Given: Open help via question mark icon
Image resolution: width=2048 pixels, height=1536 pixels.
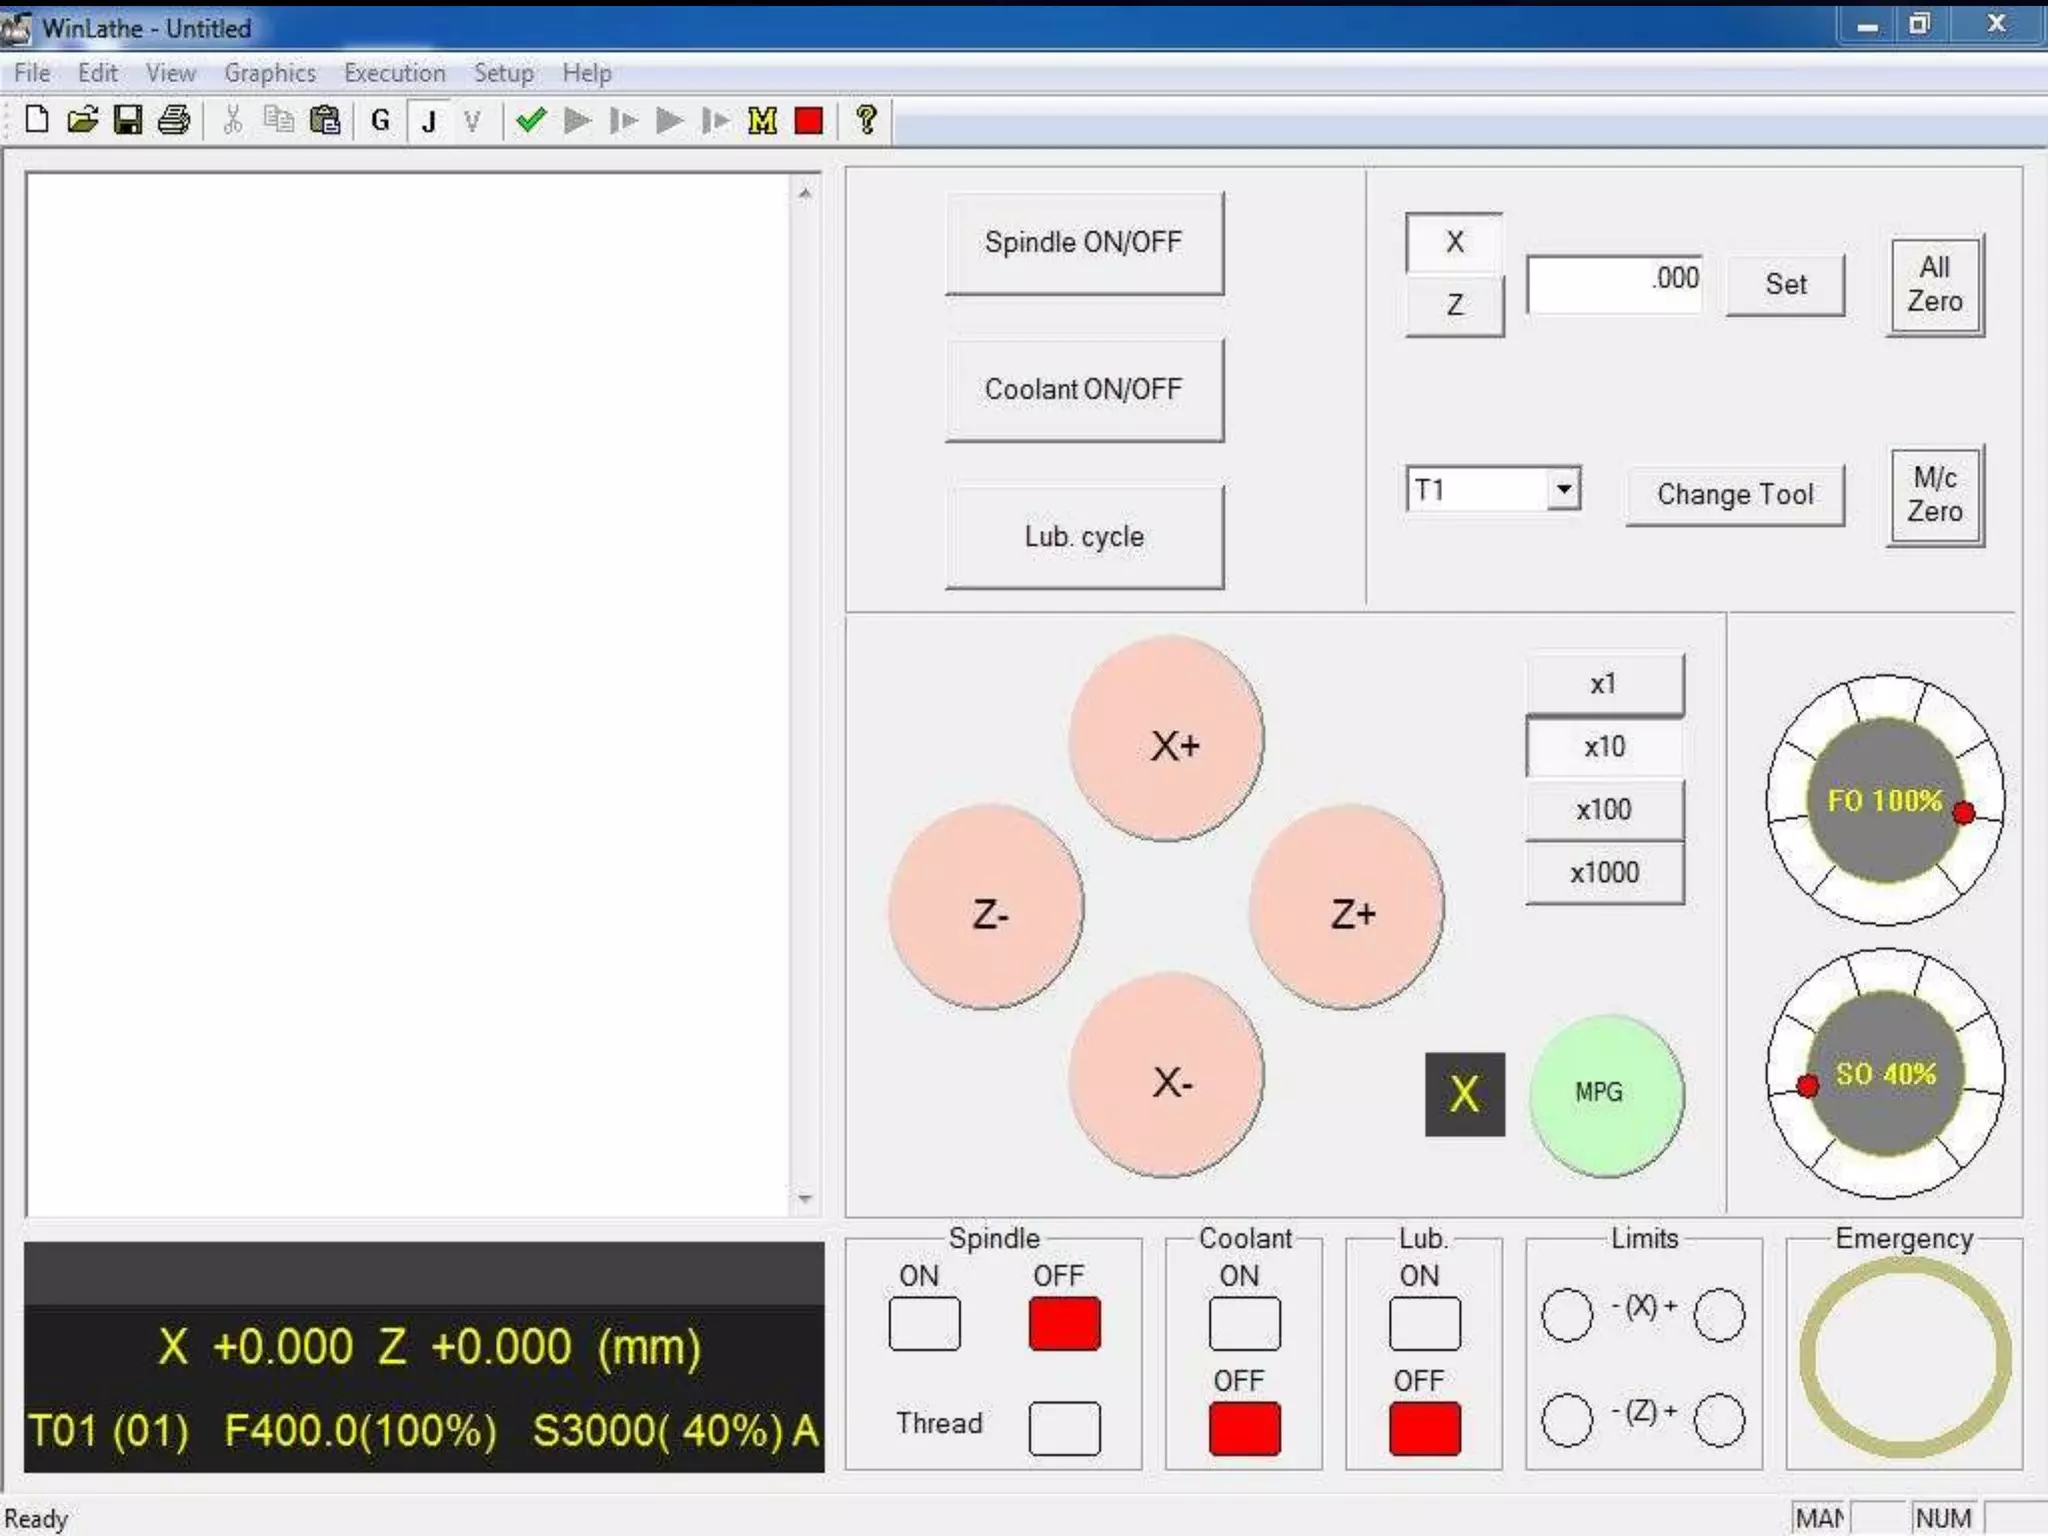Looking at the screenshot, I should [x=866, y=121].
